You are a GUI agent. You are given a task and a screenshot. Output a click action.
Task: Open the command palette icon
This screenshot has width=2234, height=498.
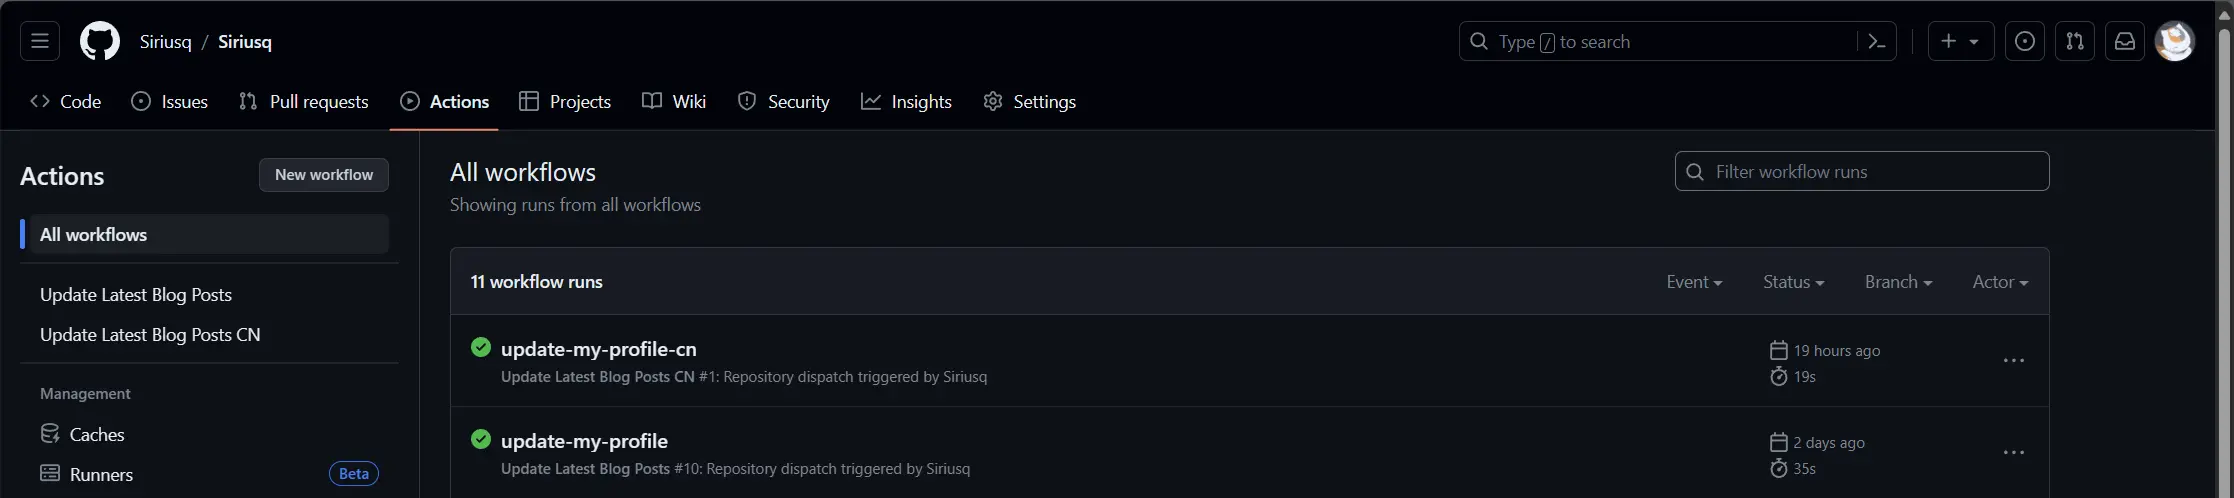click(1876, 42)
